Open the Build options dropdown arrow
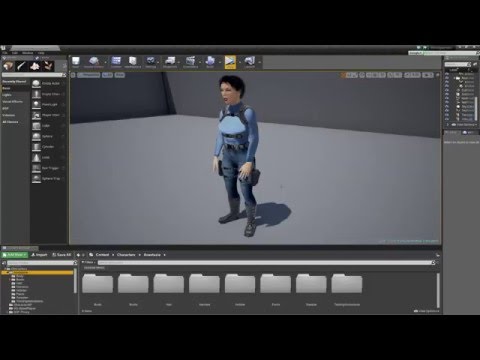Viewport: 480px width, 360px height. tap(219, 62)
